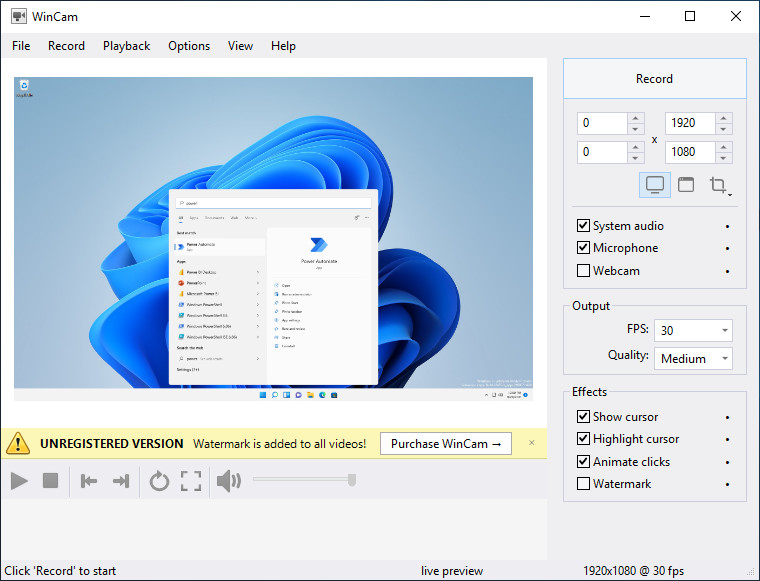Screen dimensions: 760x581
Task: Click the volume slider track
Action: tap(300, 481)
